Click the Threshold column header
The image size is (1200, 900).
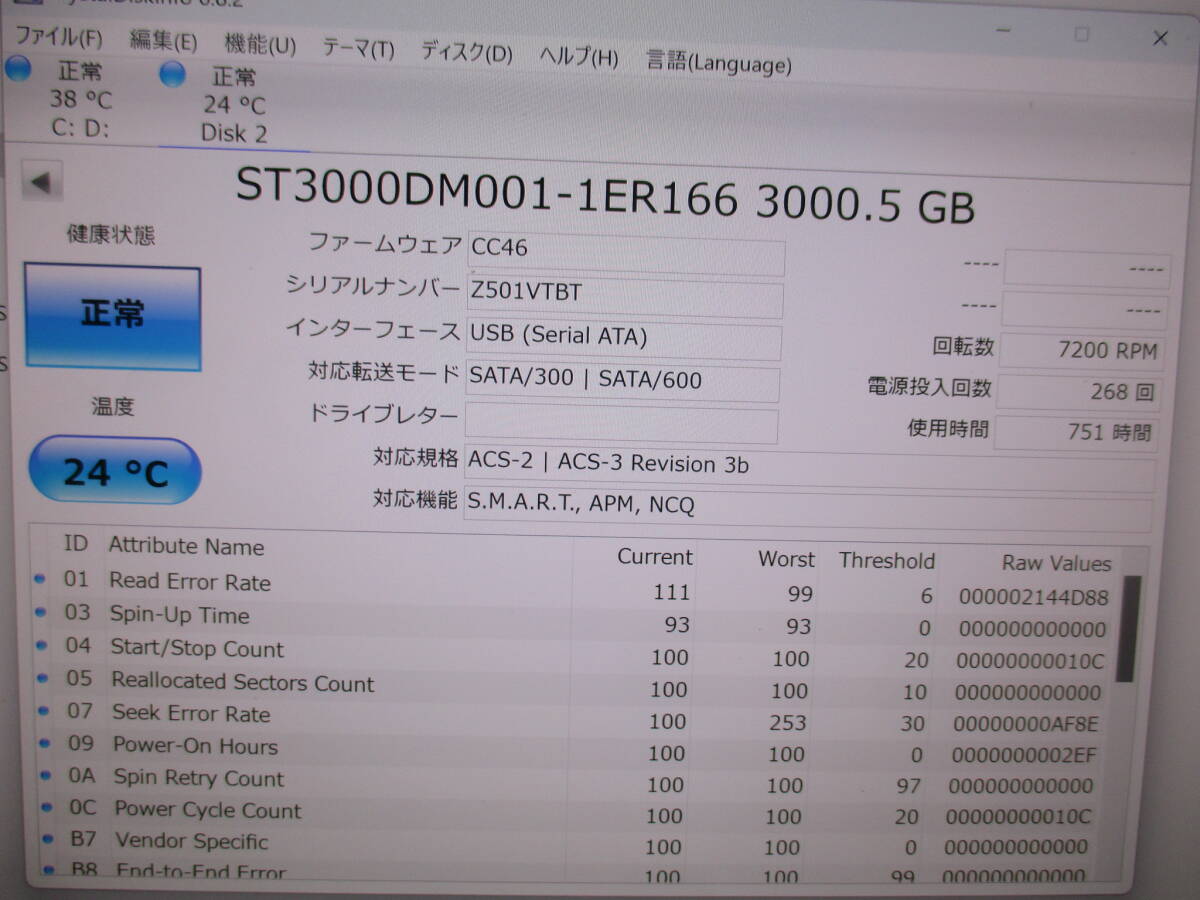887,561
